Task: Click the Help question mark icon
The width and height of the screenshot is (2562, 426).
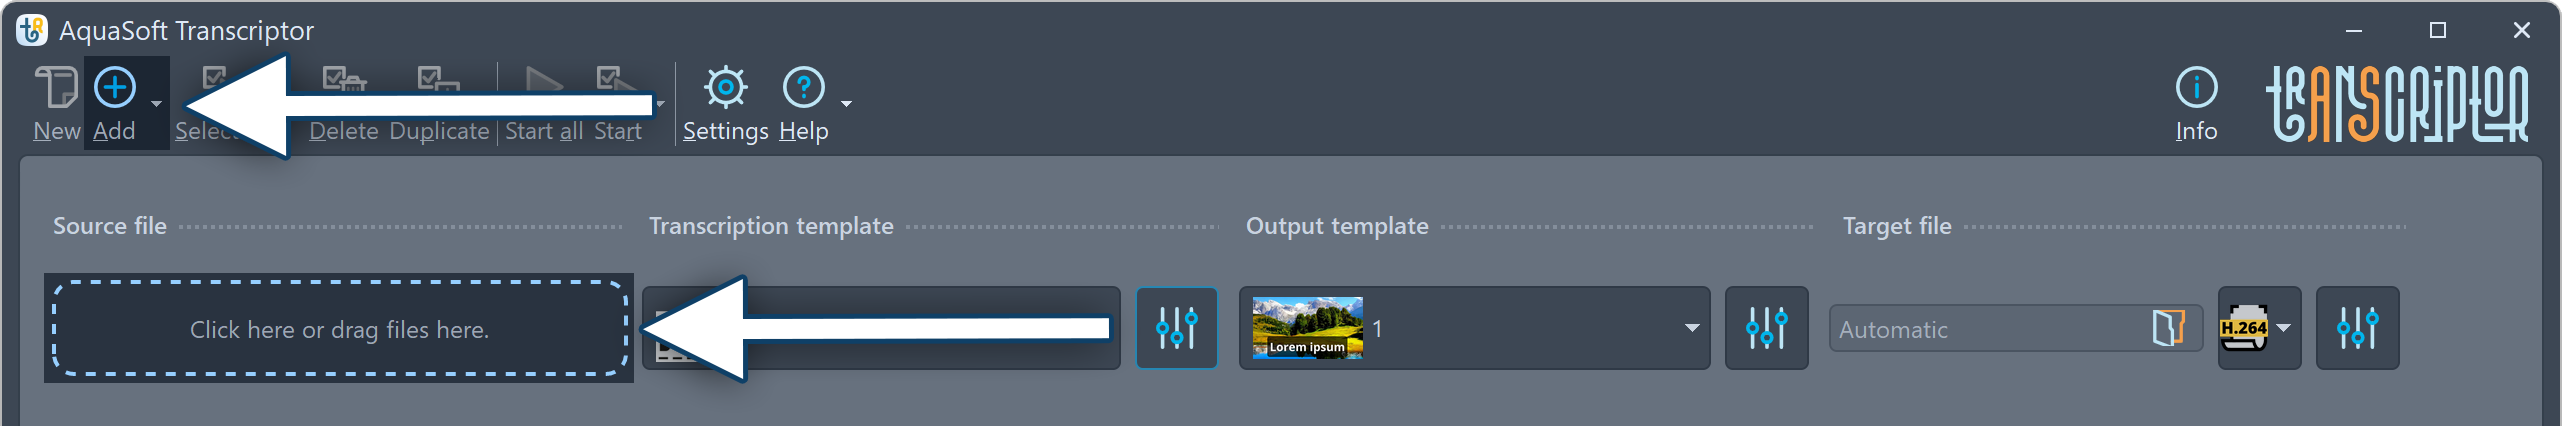Action: click(x=803, y=89)
